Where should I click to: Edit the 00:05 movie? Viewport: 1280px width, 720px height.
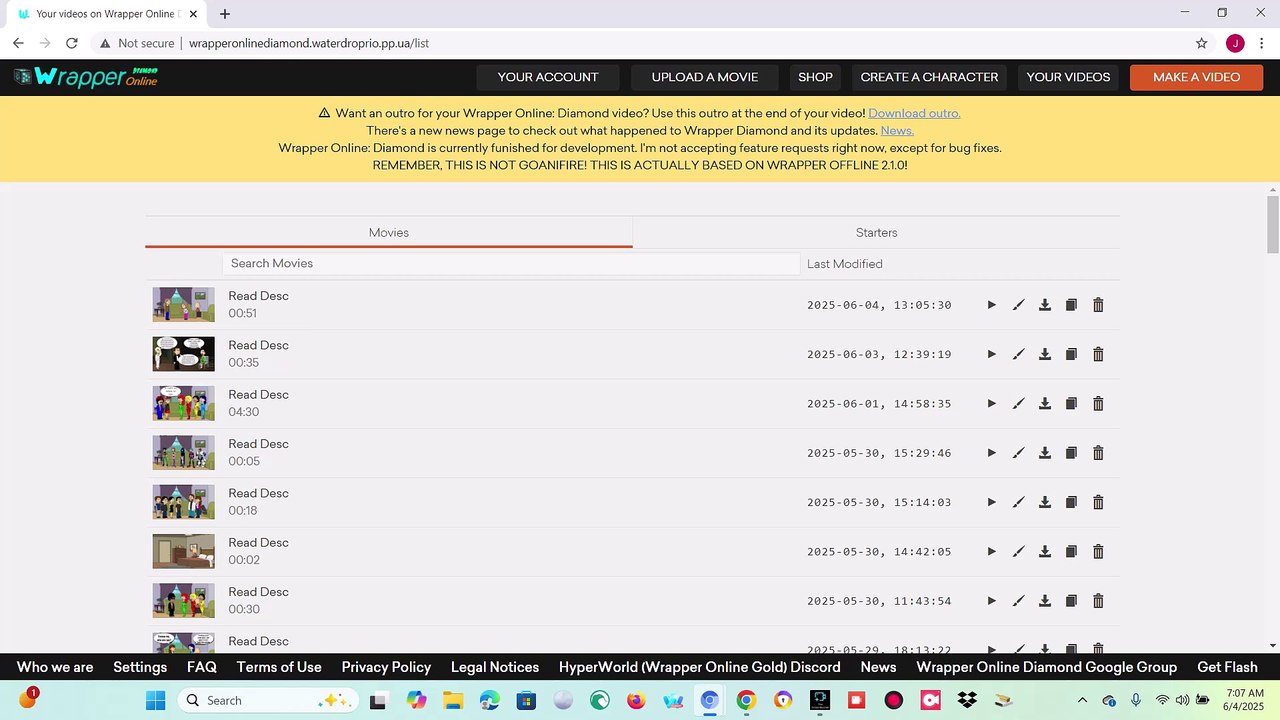(x=1018, y=453)
